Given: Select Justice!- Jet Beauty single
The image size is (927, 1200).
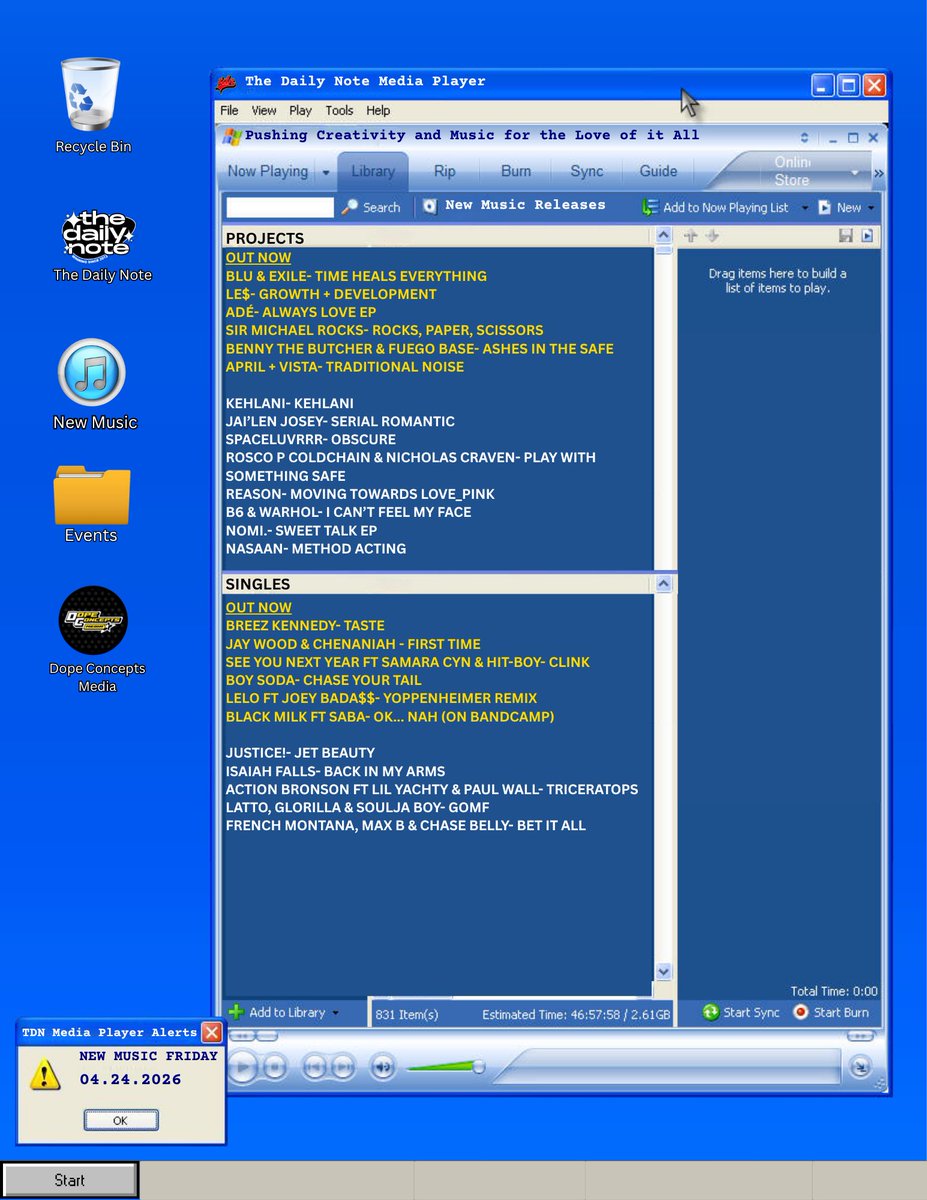Looking at the screenshot, I should [300, 752].
